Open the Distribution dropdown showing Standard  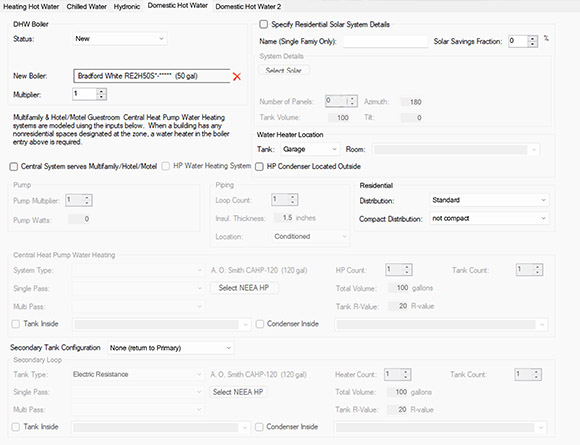[489, 200]
